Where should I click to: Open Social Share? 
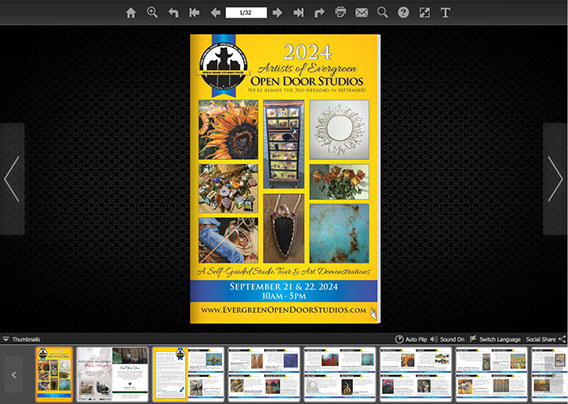pos(546,339)
